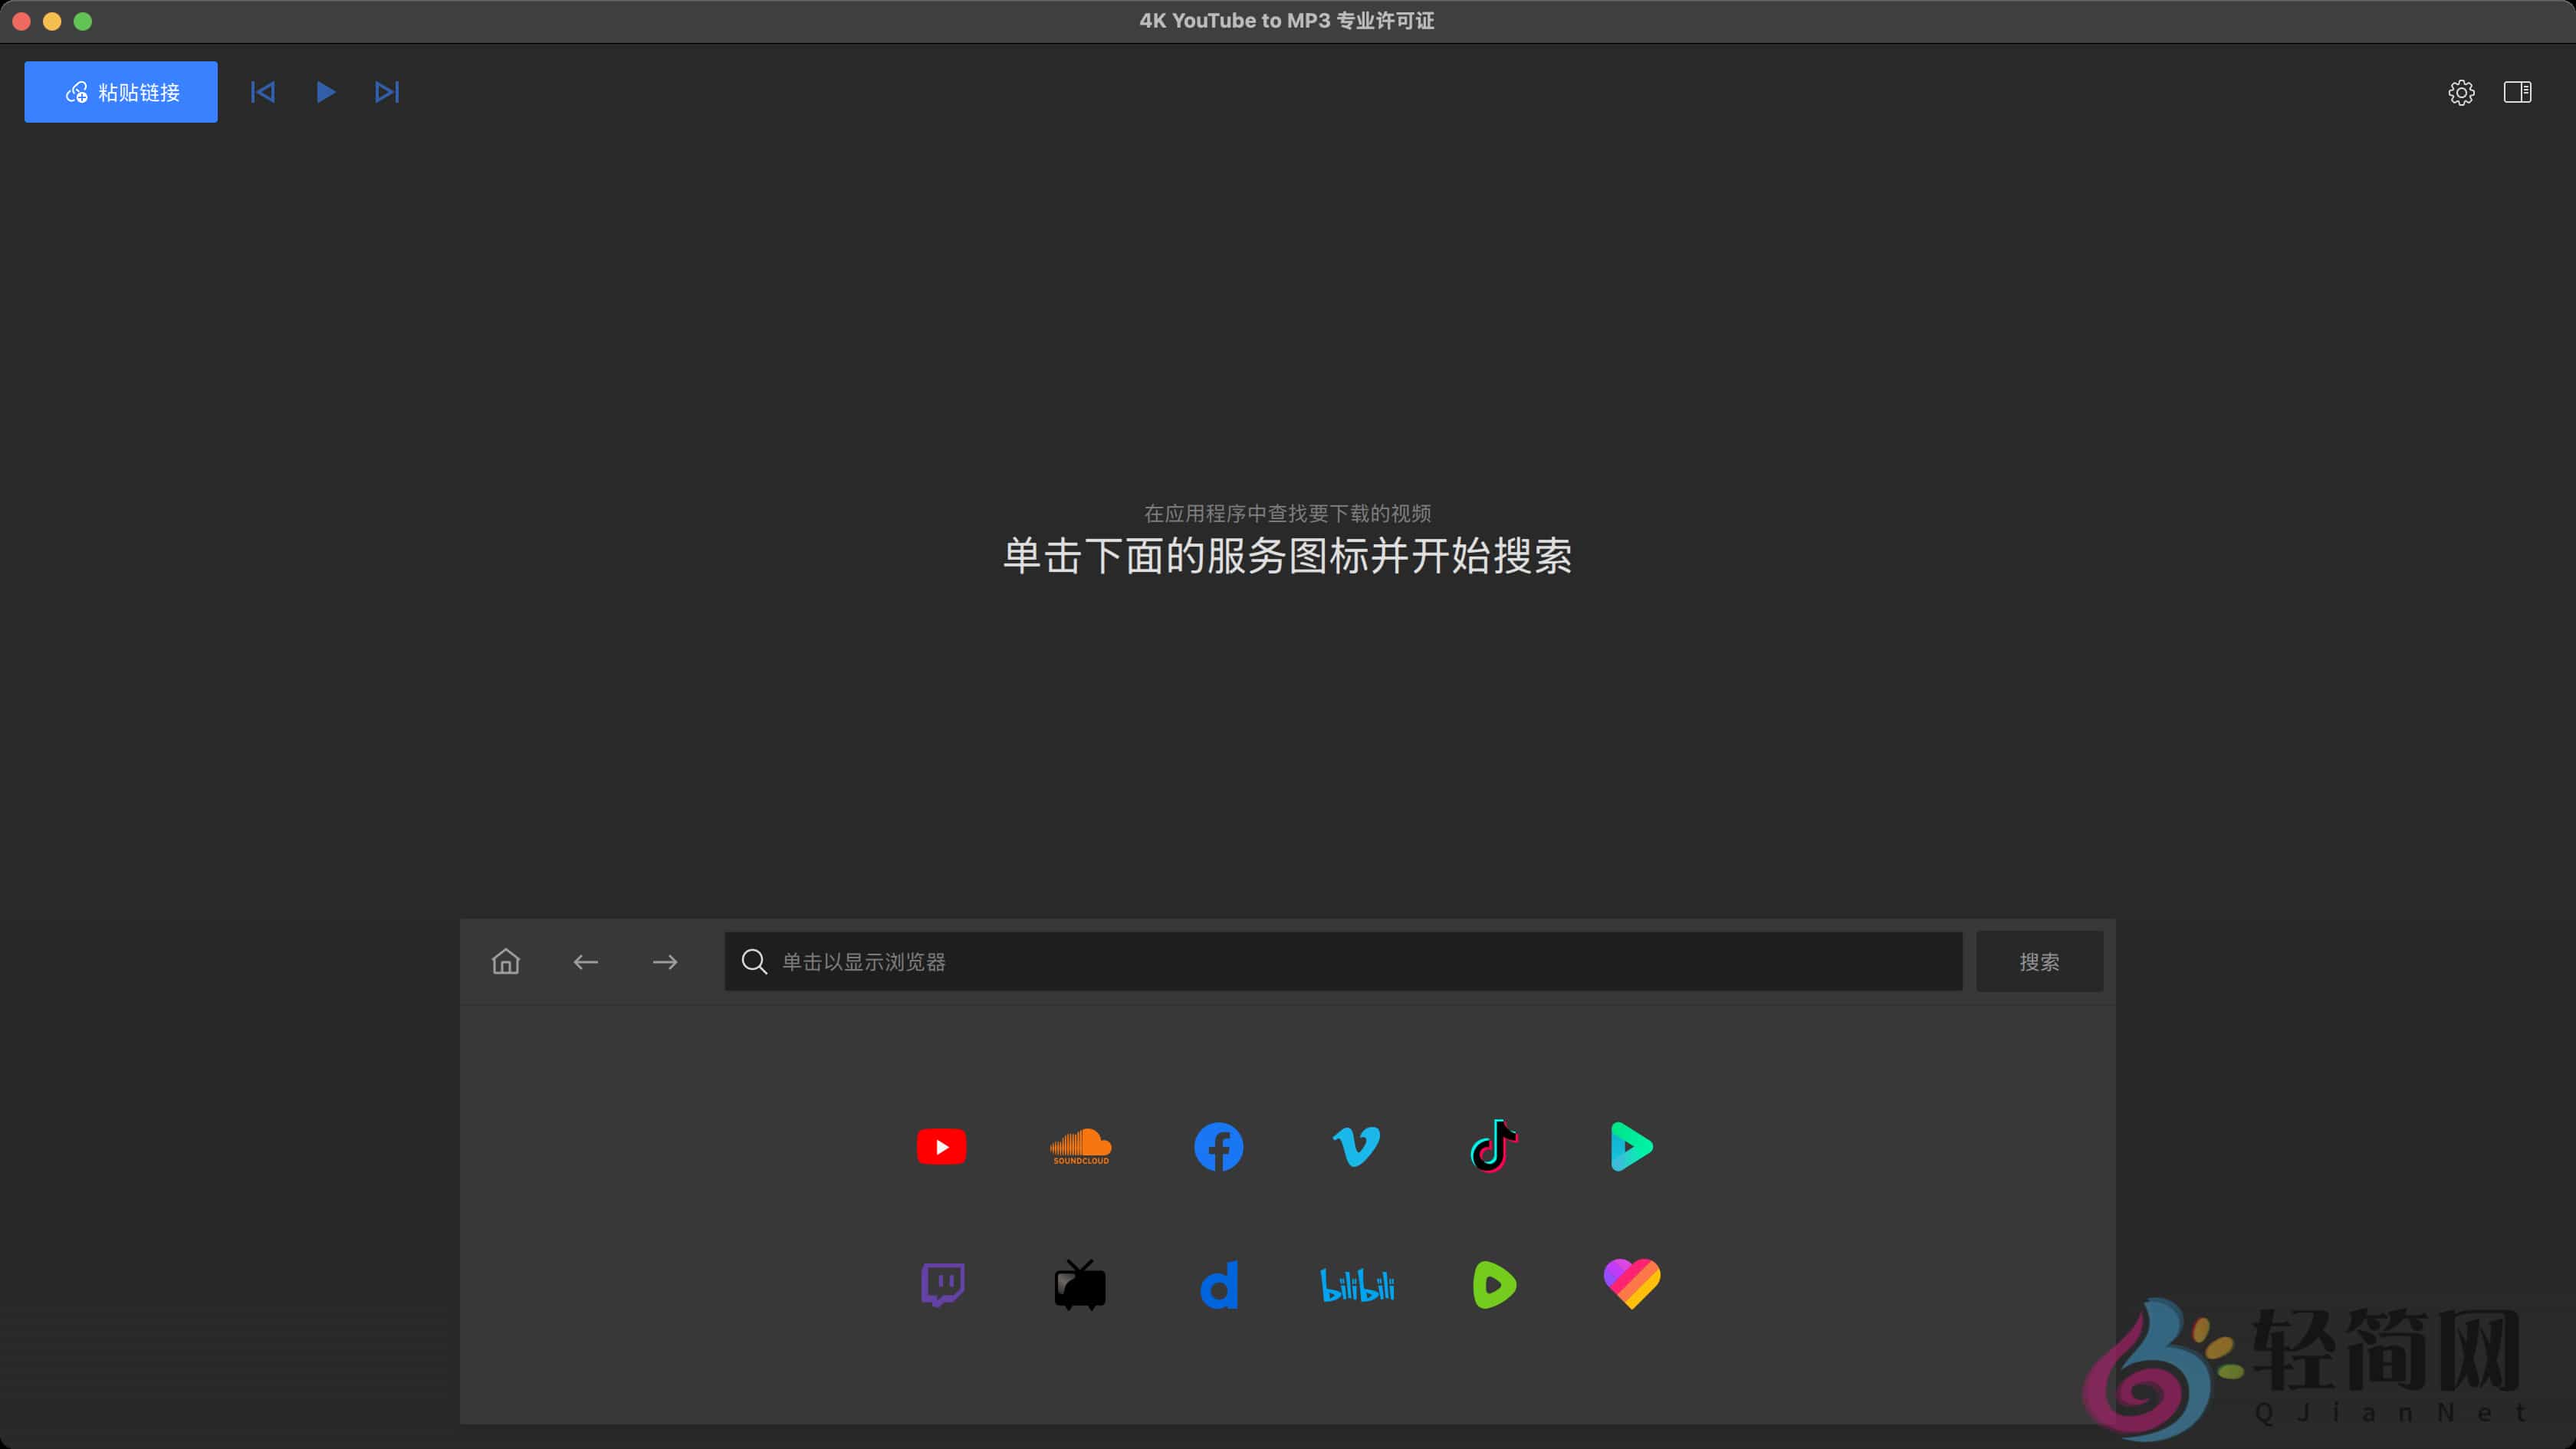This screenshot has height=1449, width=2576.
Task: Skip to the previous track
Action: point(262,92)
